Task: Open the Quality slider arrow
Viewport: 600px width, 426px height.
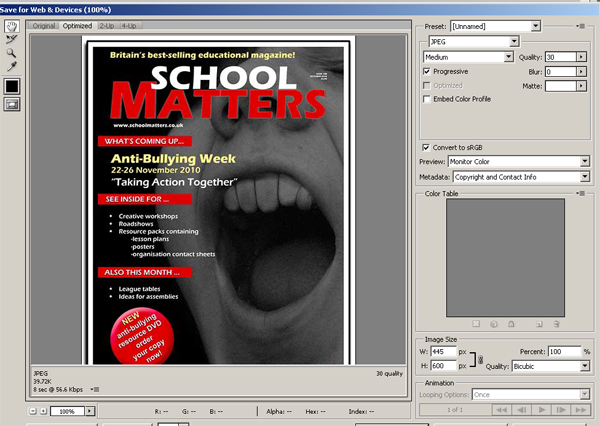Action: [x=581, y=57]
